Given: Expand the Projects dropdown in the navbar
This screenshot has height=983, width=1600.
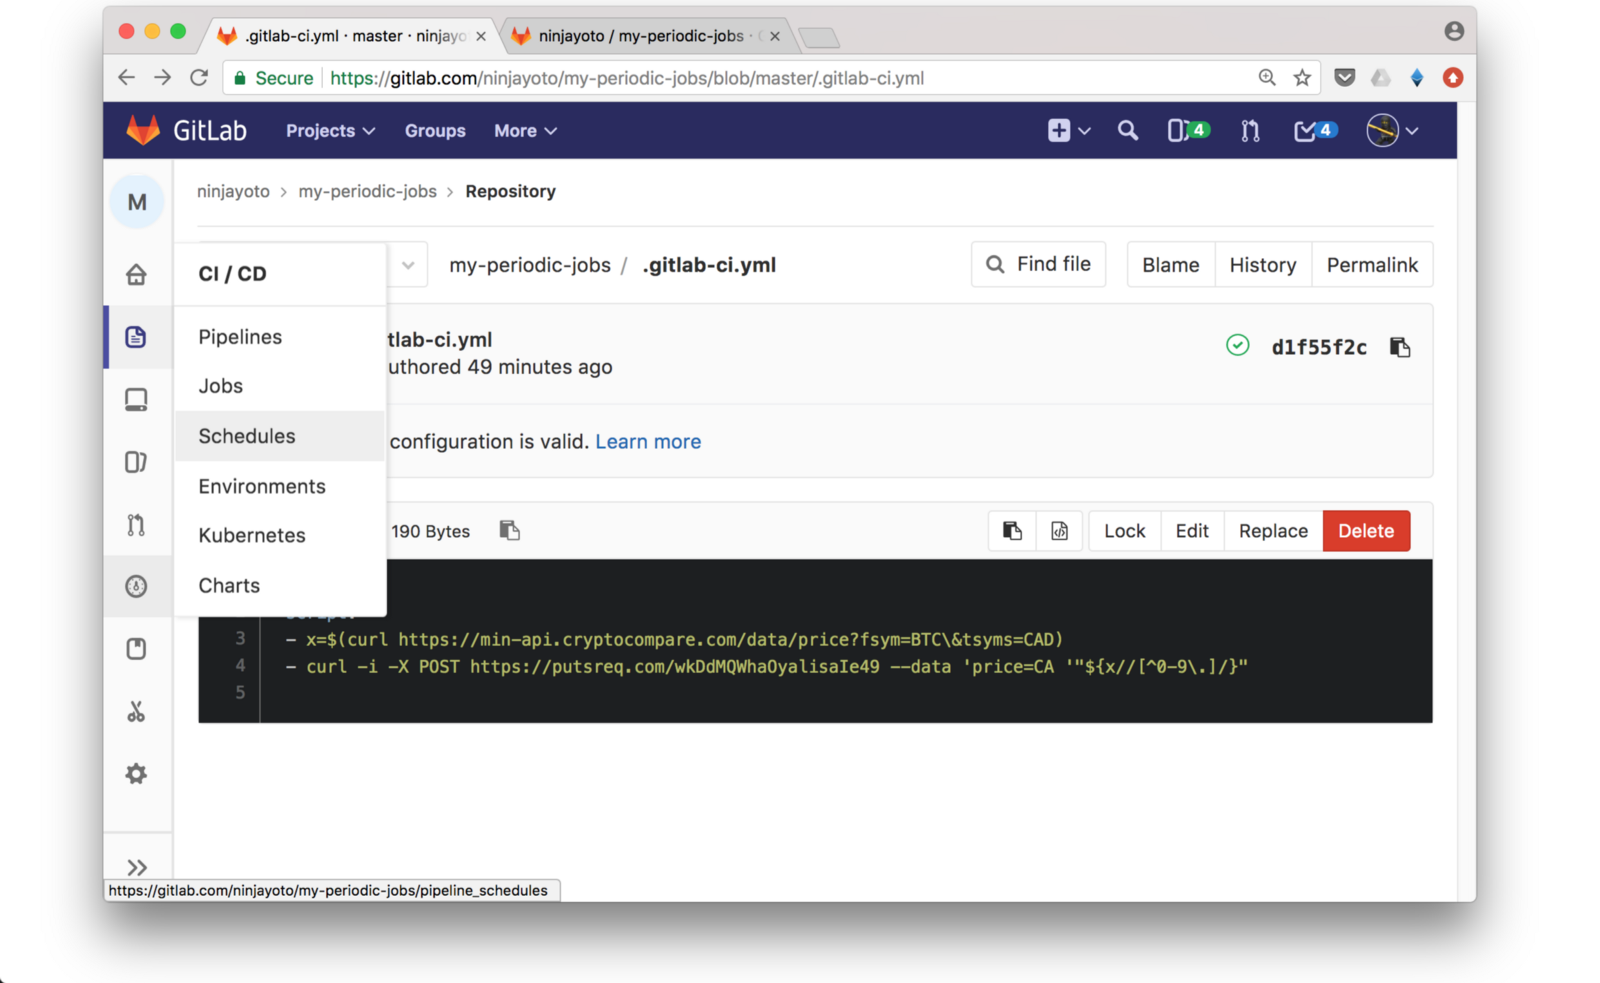Looking at the screenshot, I should point(330,131).
